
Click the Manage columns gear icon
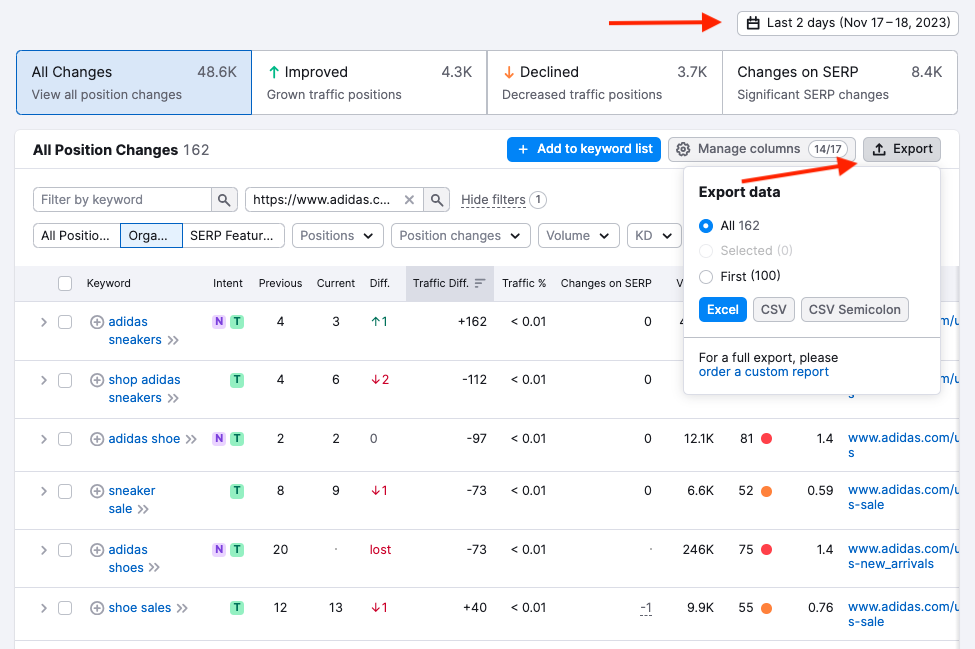click(x=683, y=148)
